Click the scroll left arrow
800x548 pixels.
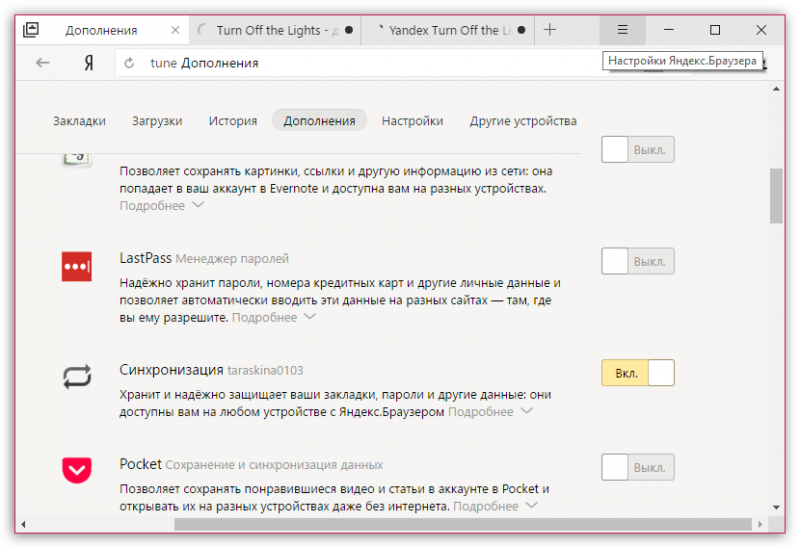point(23,524)
